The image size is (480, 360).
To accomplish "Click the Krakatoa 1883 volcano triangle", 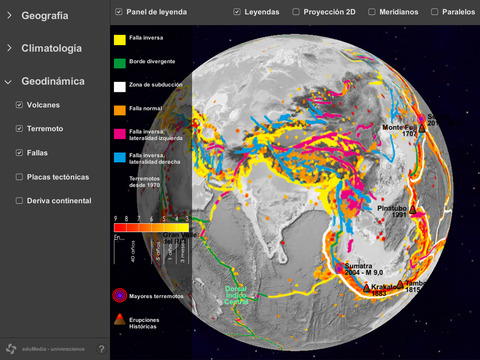I will 366,288.
